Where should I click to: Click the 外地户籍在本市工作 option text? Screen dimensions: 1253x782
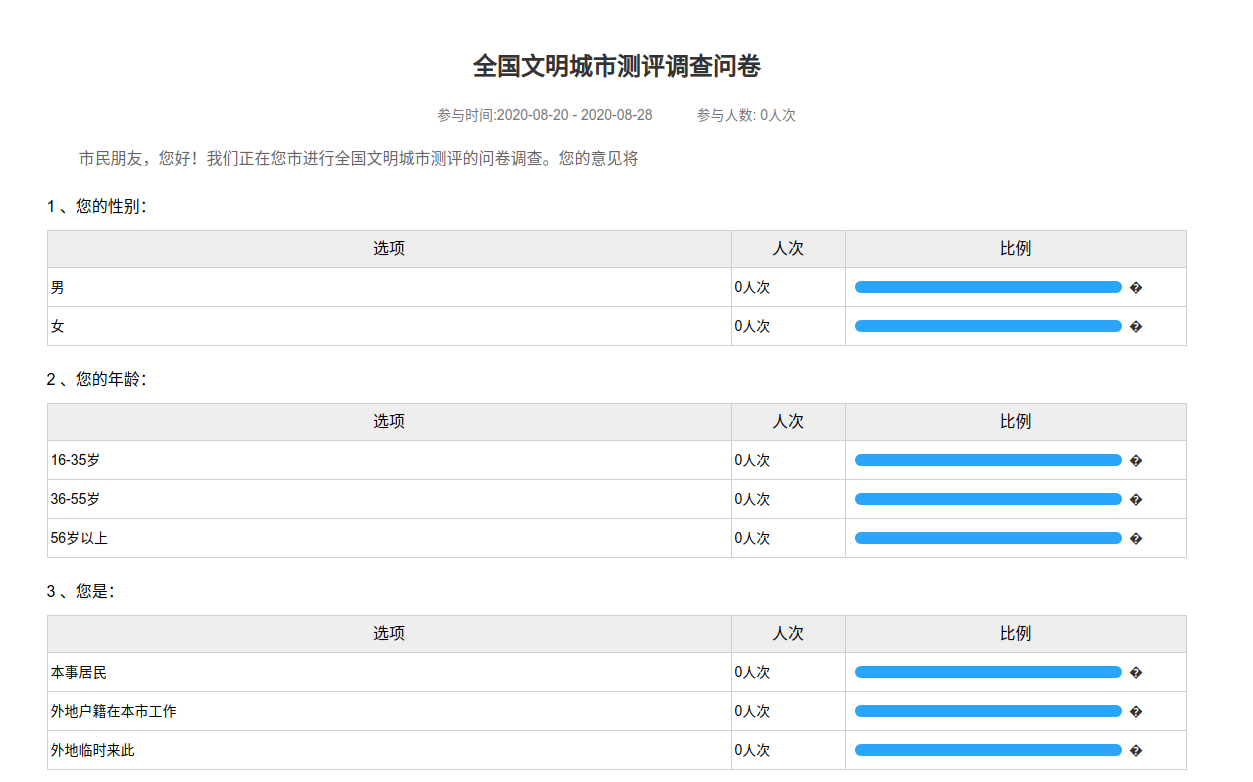114,711
